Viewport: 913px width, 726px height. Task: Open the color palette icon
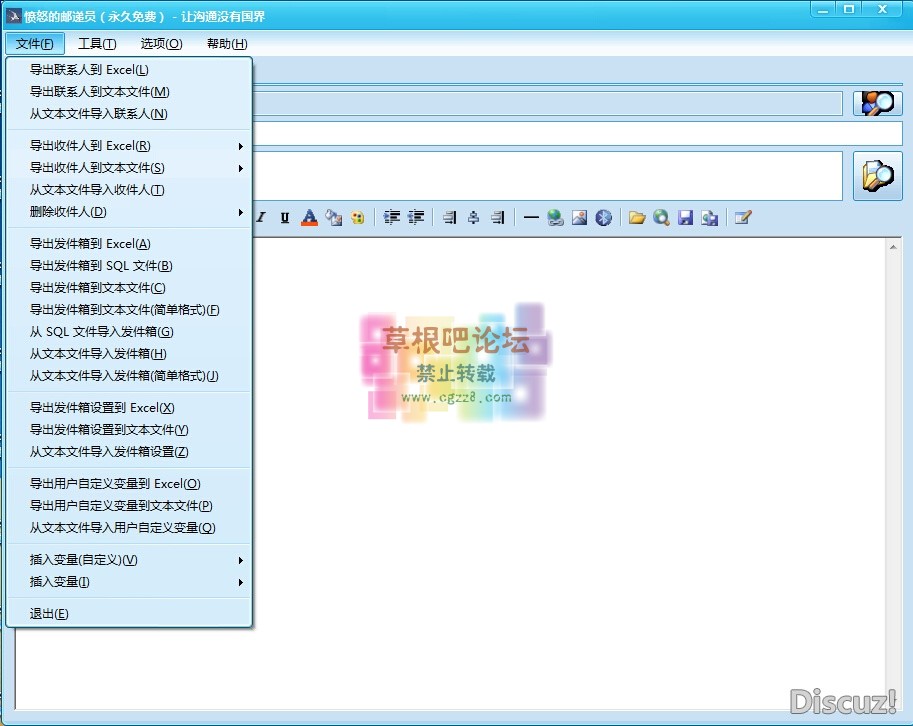pyautogui.click(x=357, y=217)
